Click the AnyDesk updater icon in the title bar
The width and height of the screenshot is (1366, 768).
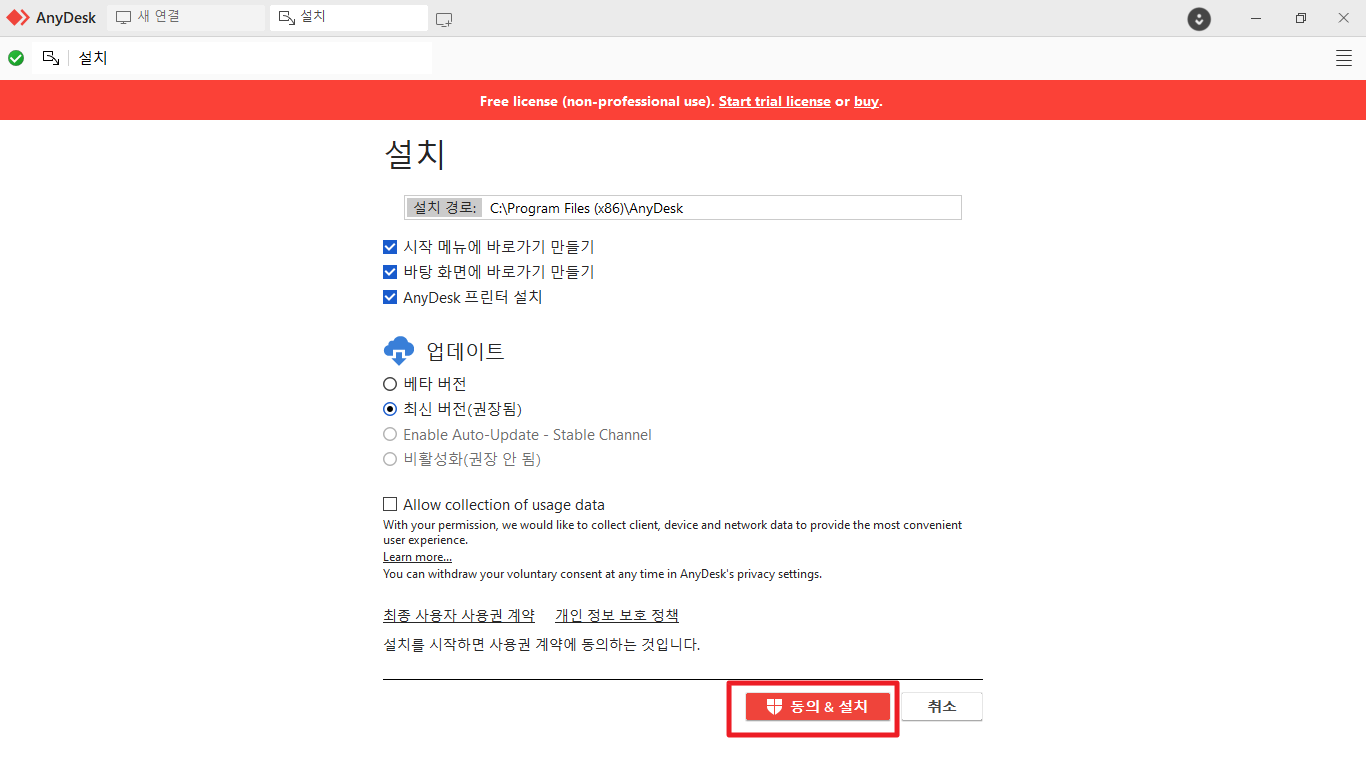coord(1198,18)
